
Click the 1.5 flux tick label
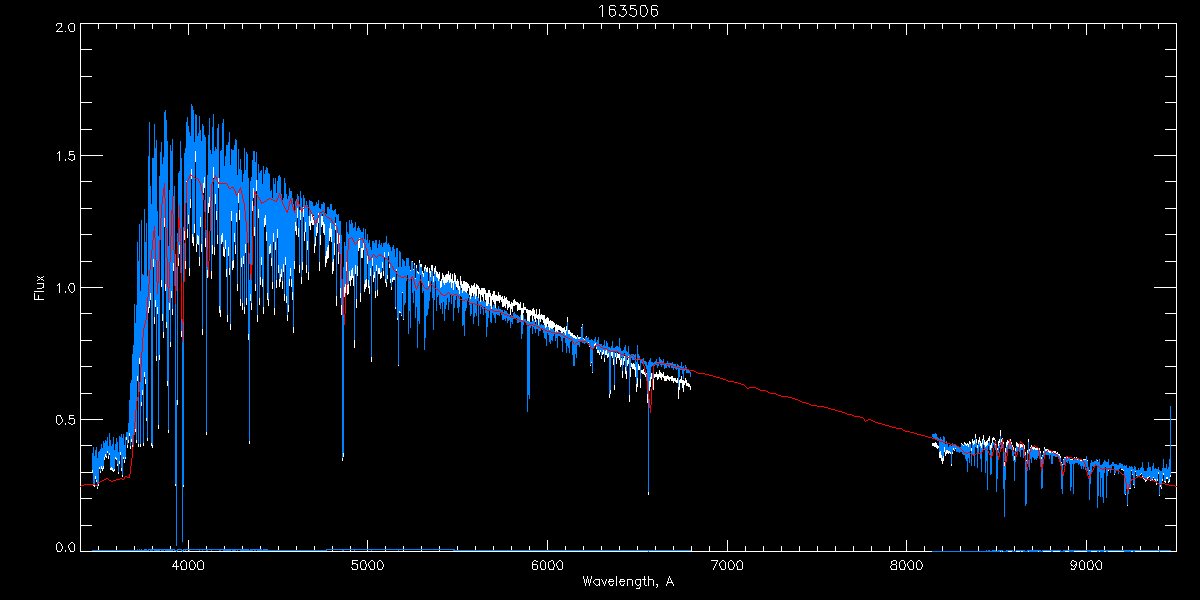tap(64, 156)
